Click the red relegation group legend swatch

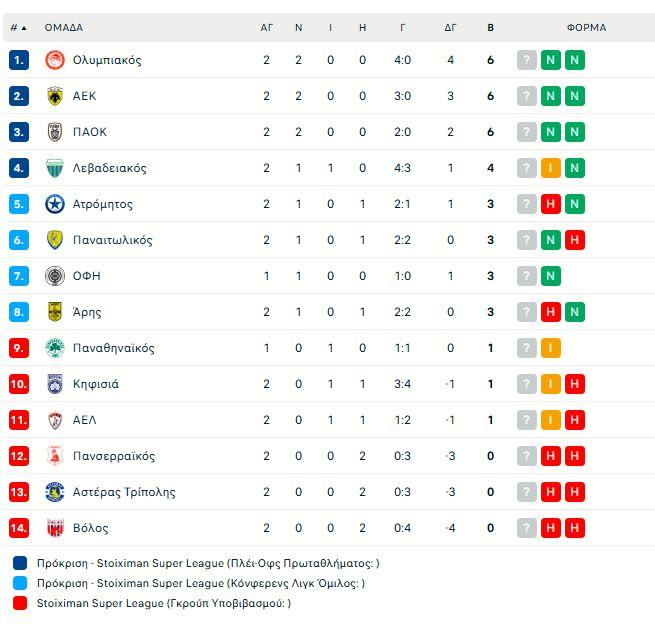(20, 603)
